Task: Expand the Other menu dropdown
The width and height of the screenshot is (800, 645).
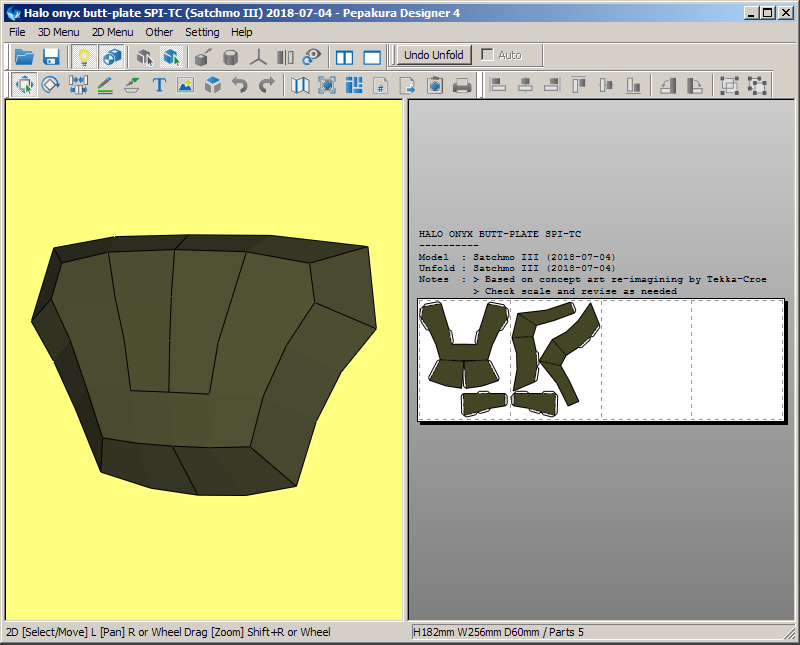Action: [159, 32]
